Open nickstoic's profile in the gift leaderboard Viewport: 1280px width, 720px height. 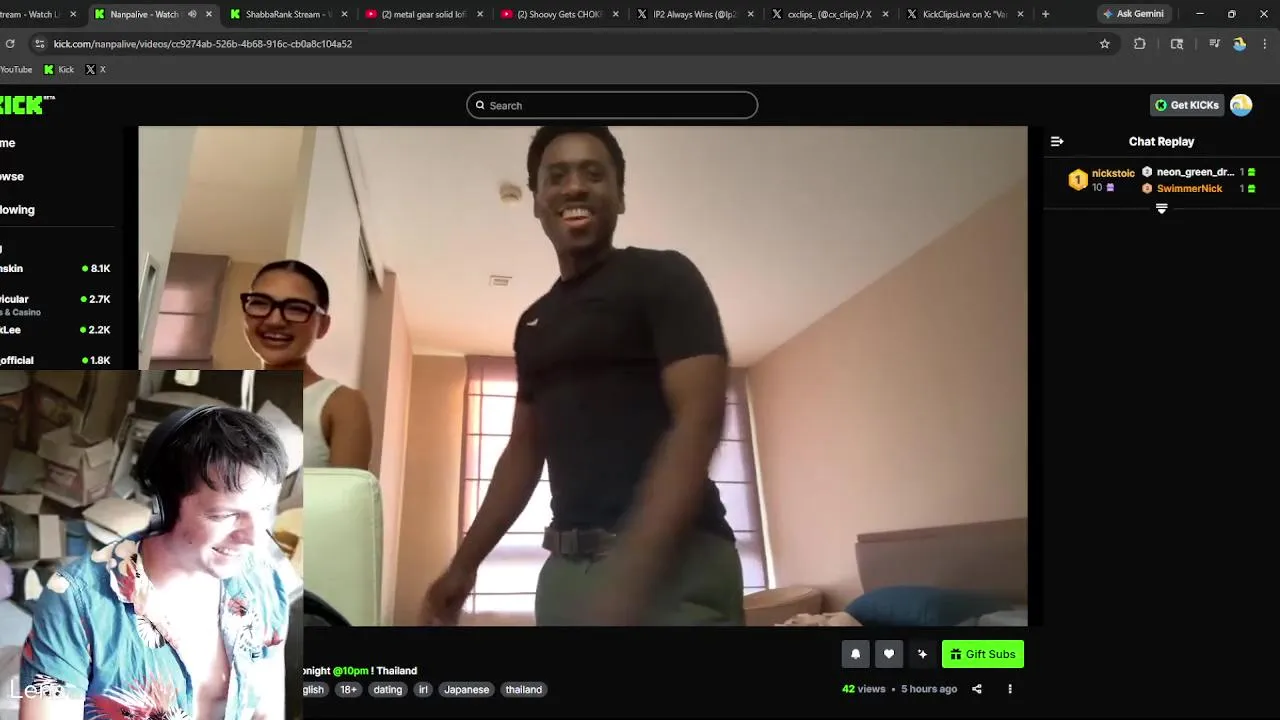pos(1113,173)
